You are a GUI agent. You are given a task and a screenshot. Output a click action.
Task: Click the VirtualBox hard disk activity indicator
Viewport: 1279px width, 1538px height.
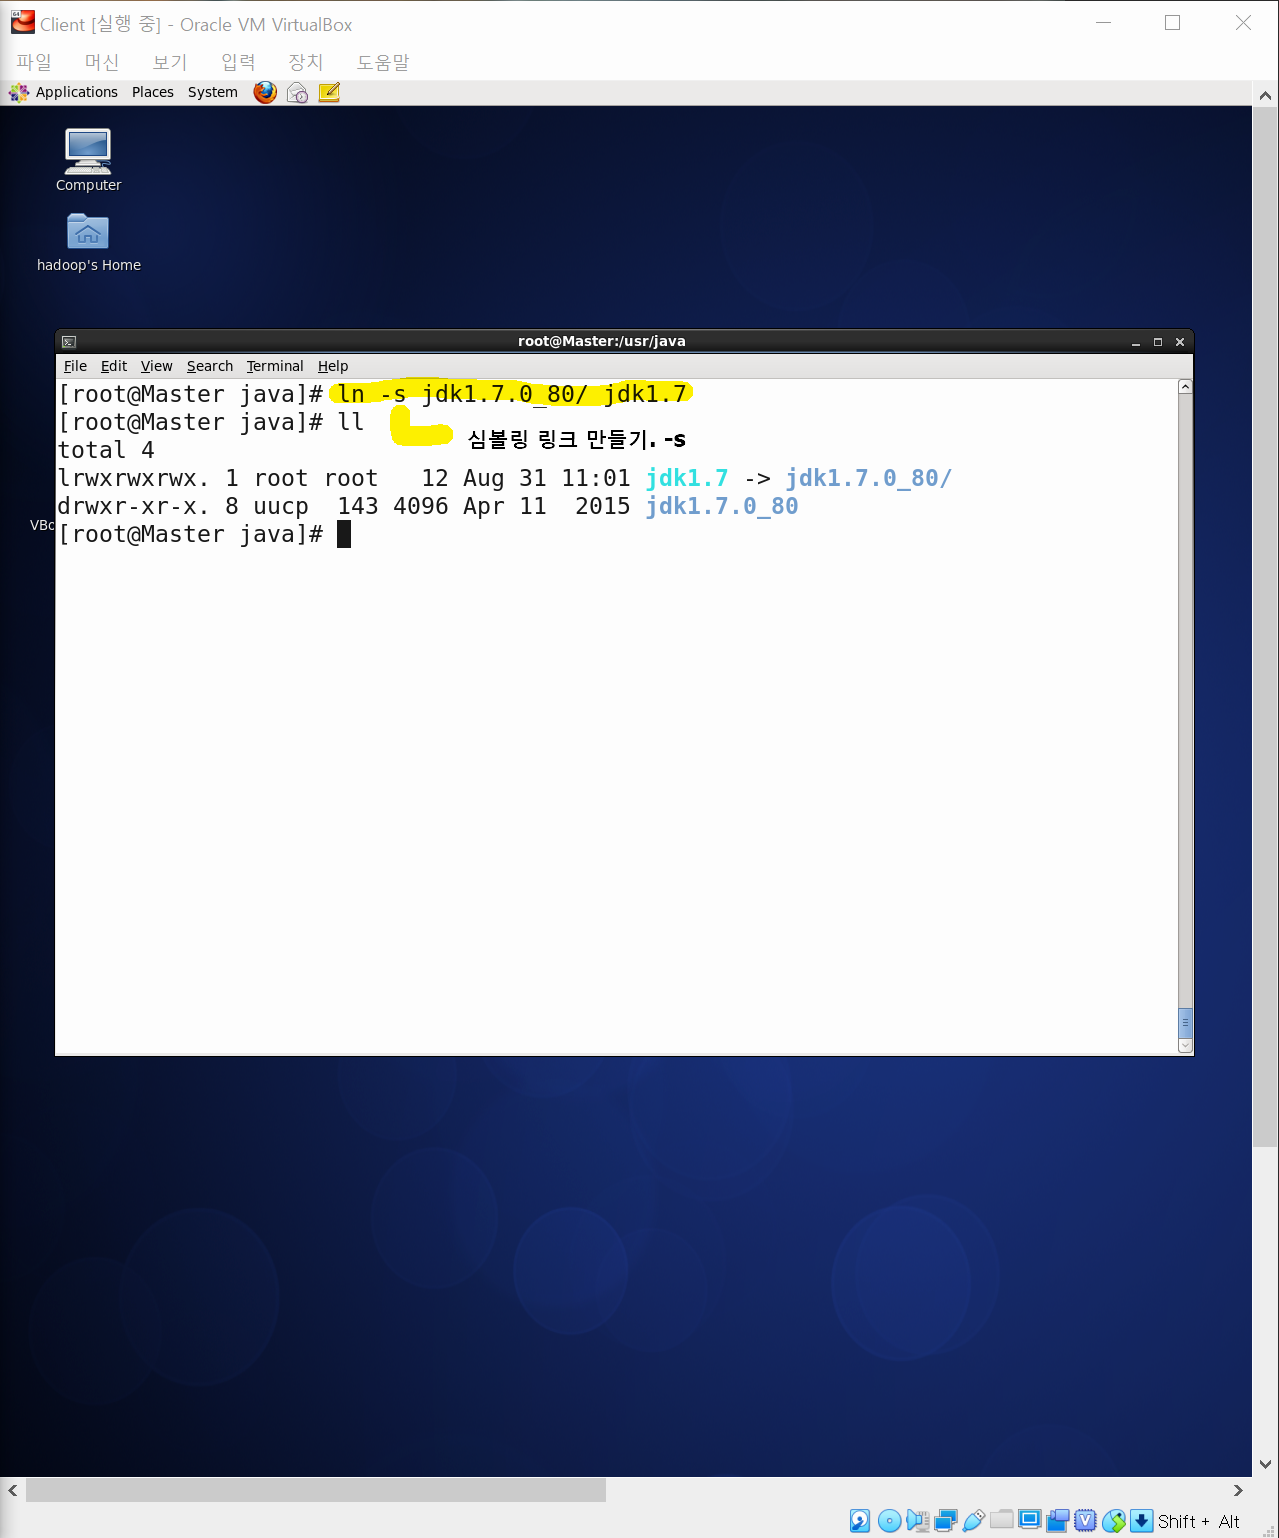pos(860,1521)
